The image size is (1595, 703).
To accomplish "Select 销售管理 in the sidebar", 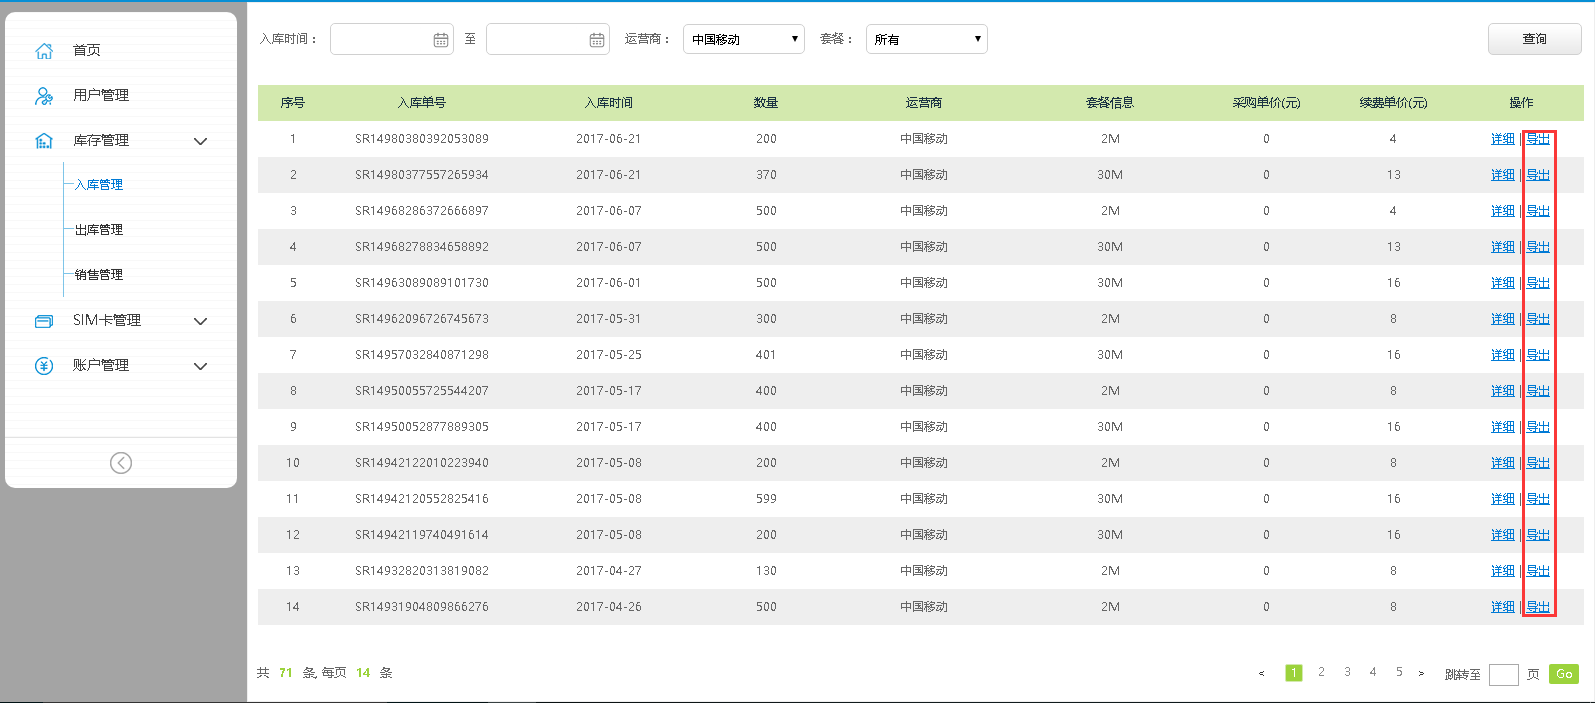I will pyautogui.click(x=99, y=275).
